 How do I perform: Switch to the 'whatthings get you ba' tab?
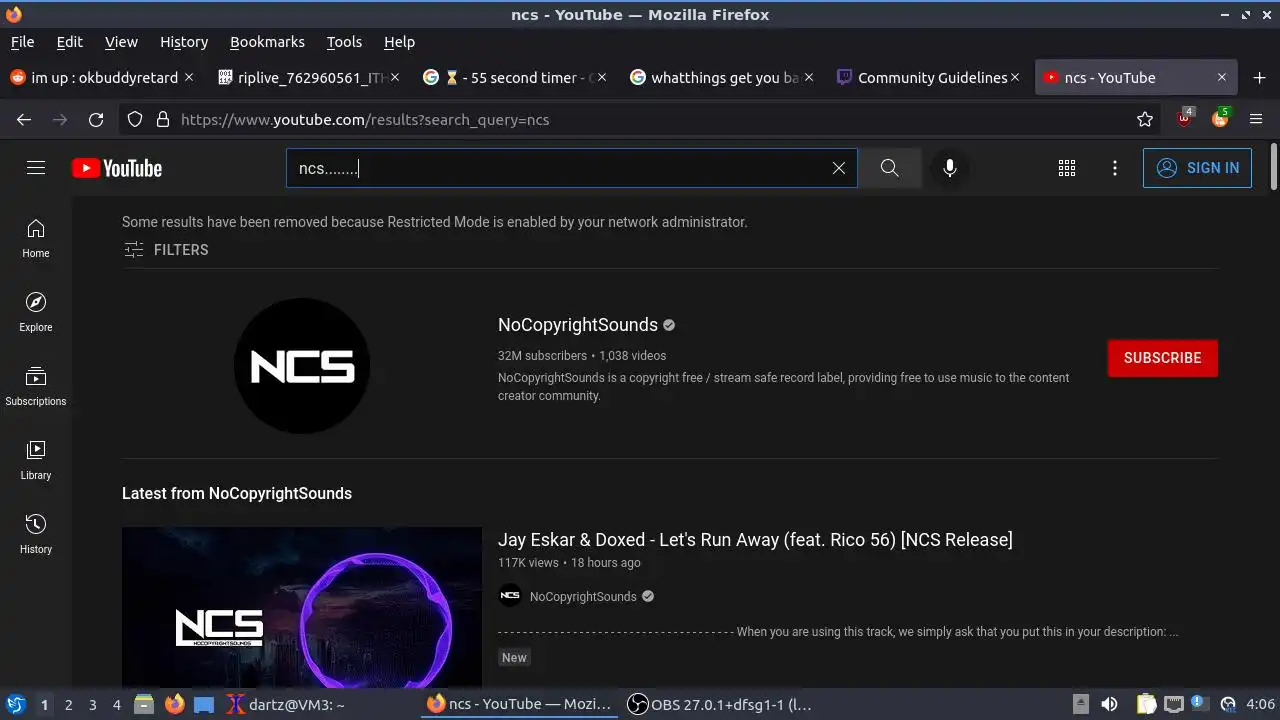[x=722, y=77]
